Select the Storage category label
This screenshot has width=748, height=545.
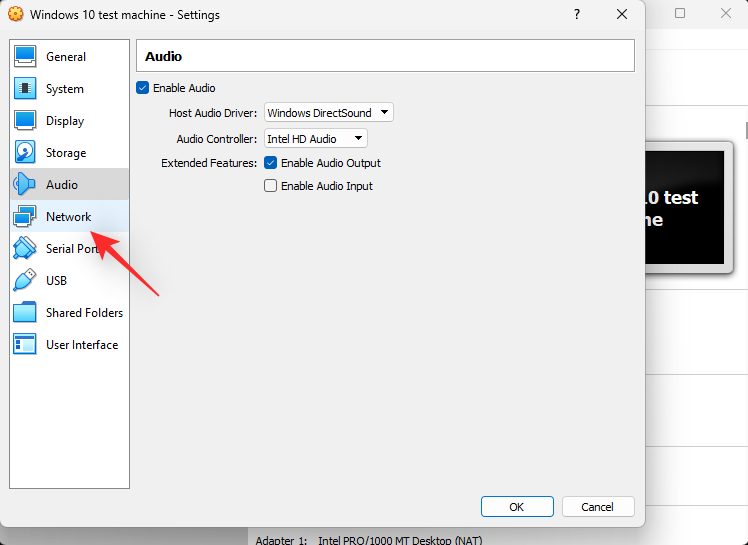pyautogui.click(x=66, y=153)
